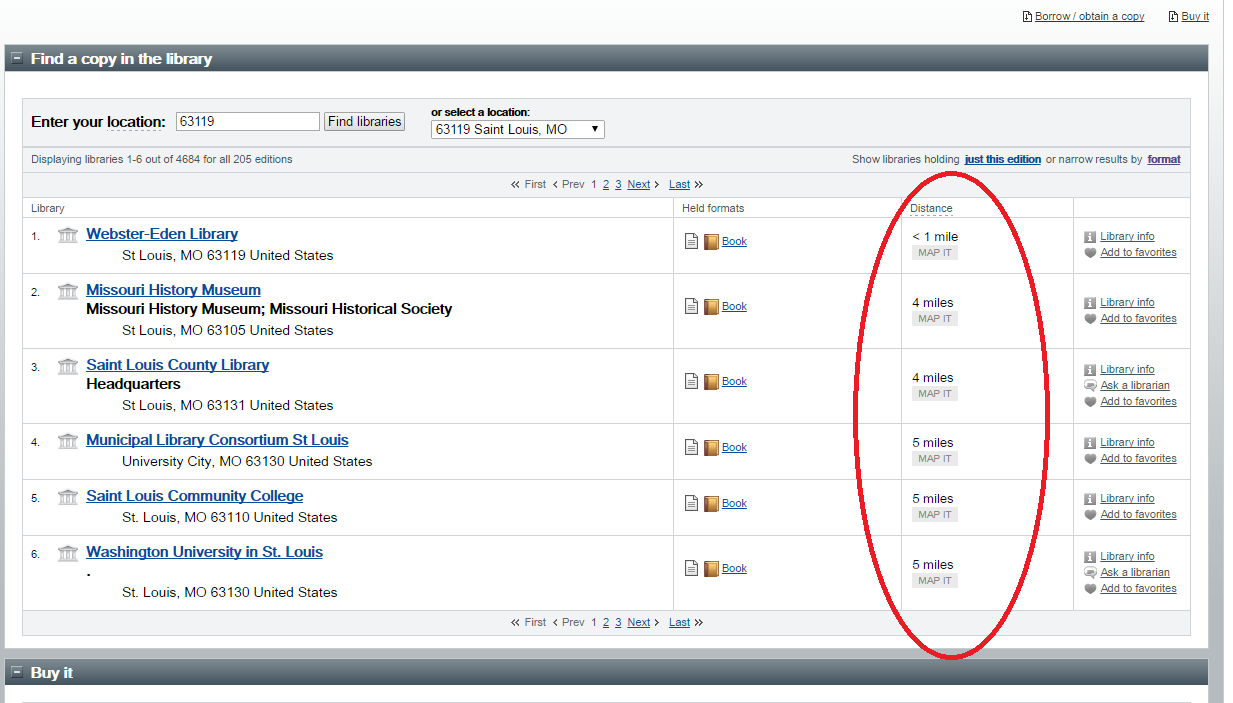Image resolution: width=1233 pixels, height=703 pixels.
Task: Click the Ask a librarian icon for Saint Louis County Library
Action: [x=1090, y=385]
